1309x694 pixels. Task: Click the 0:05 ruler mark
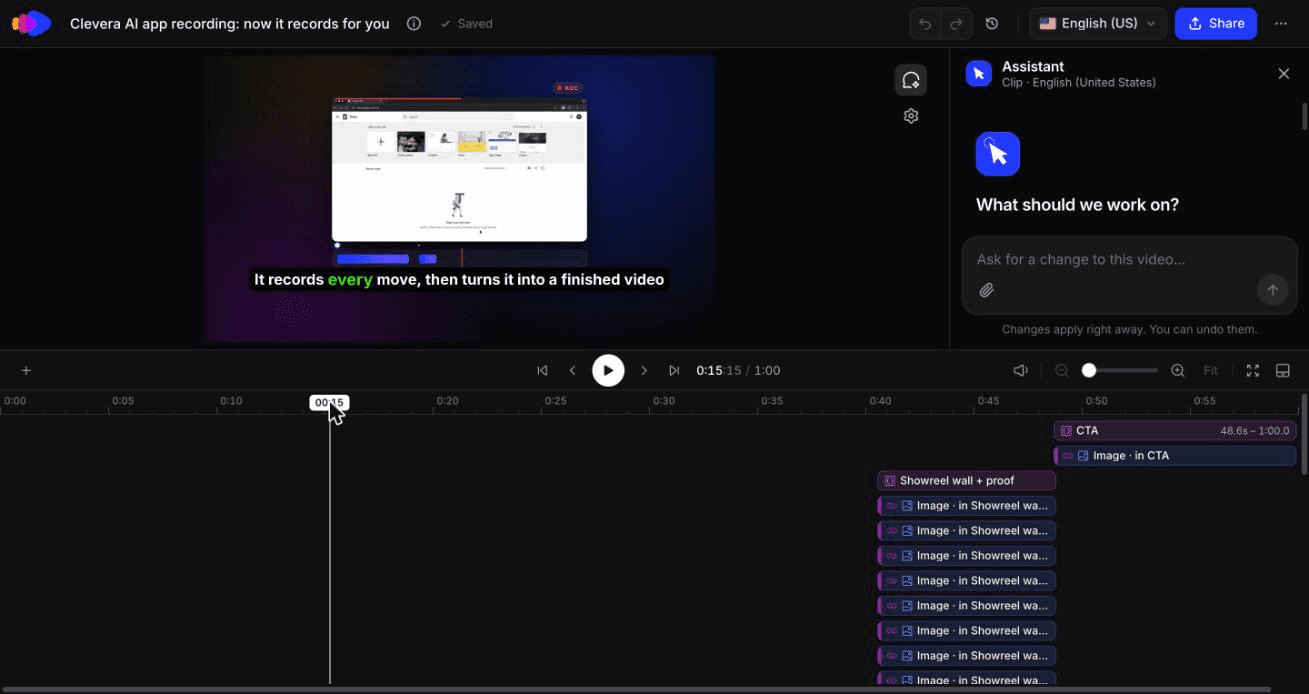click(x=123, y=401)
